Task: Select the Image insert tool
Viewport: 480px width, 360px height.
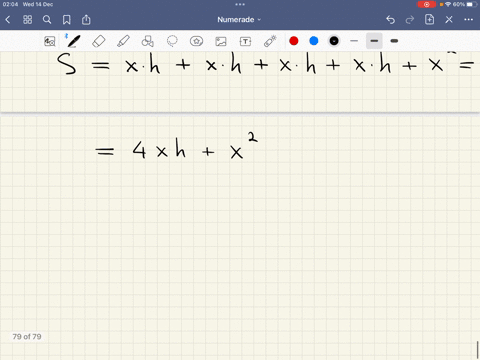Action: [x=221, y=41]
